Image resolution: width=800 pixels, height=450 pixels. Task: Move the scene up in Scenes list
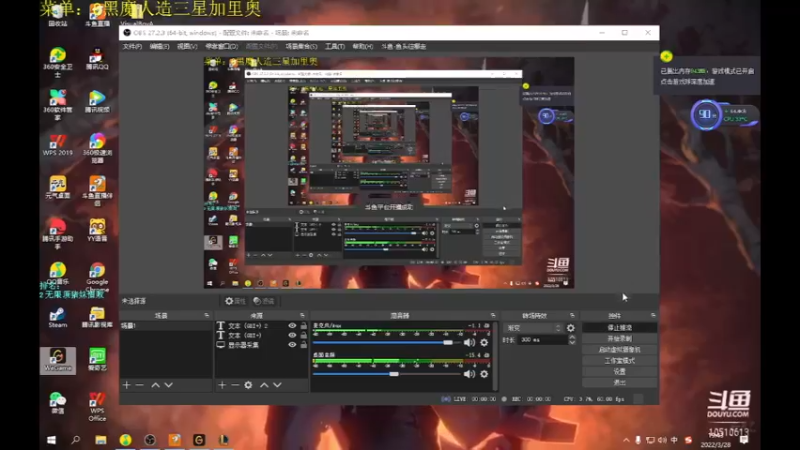(x=156, y=385)
